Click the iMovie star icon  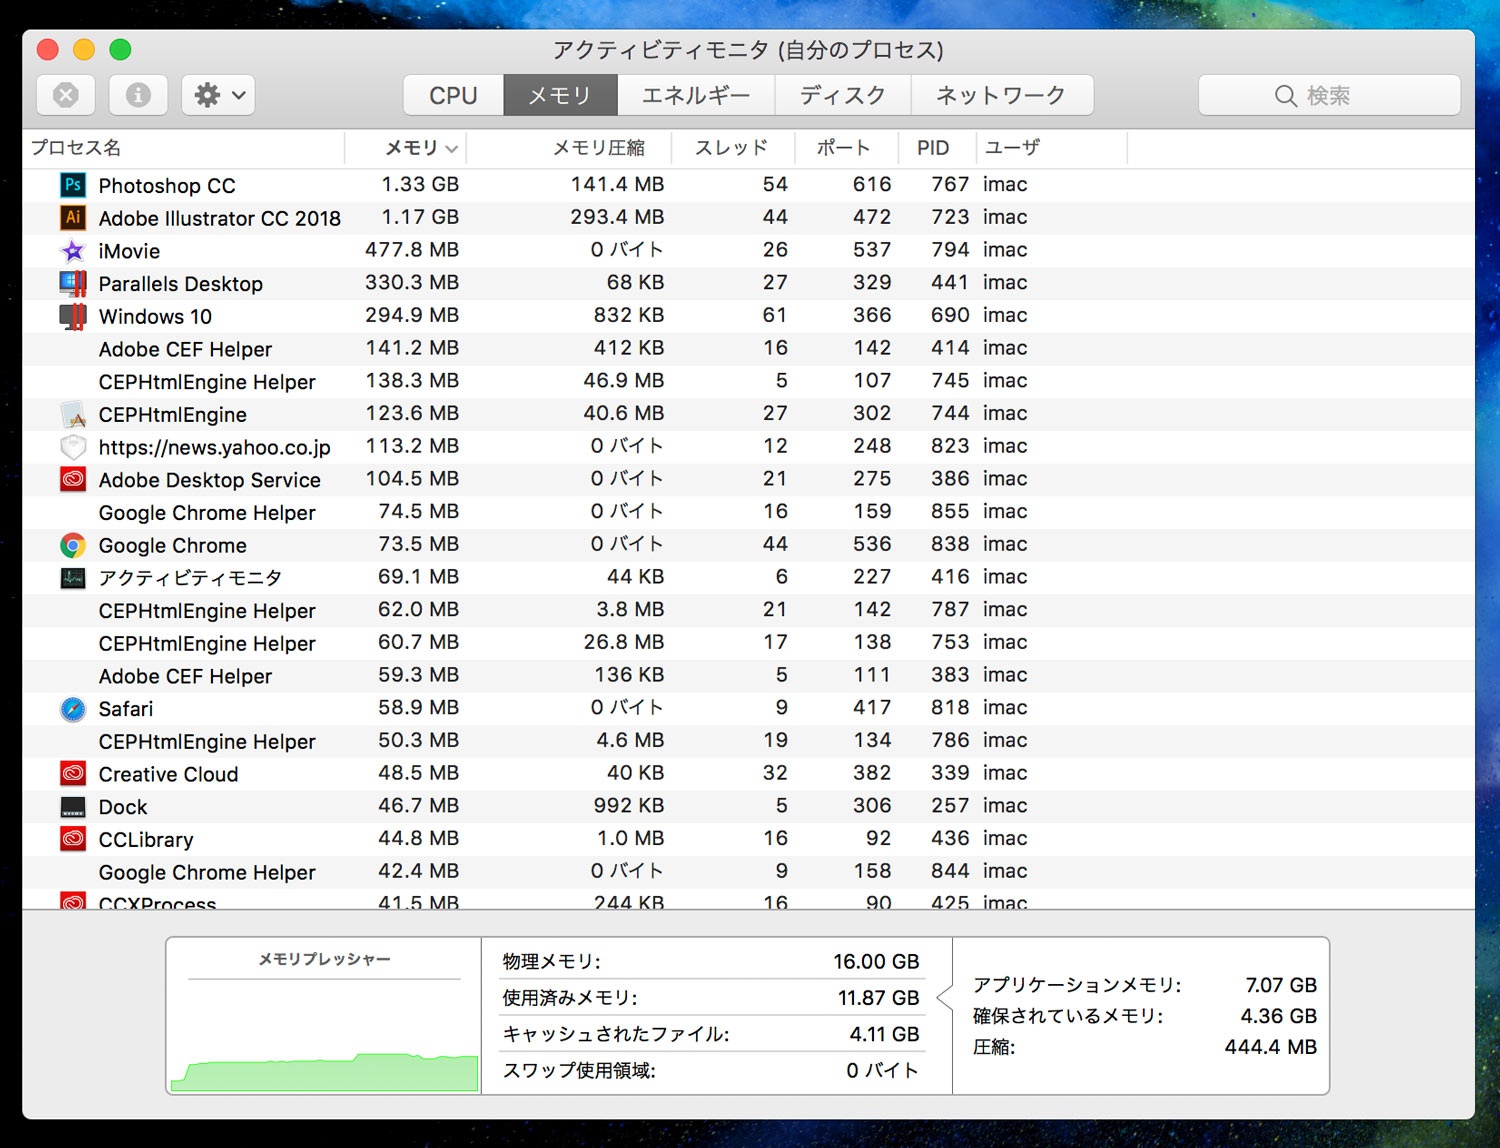[73, 250]
